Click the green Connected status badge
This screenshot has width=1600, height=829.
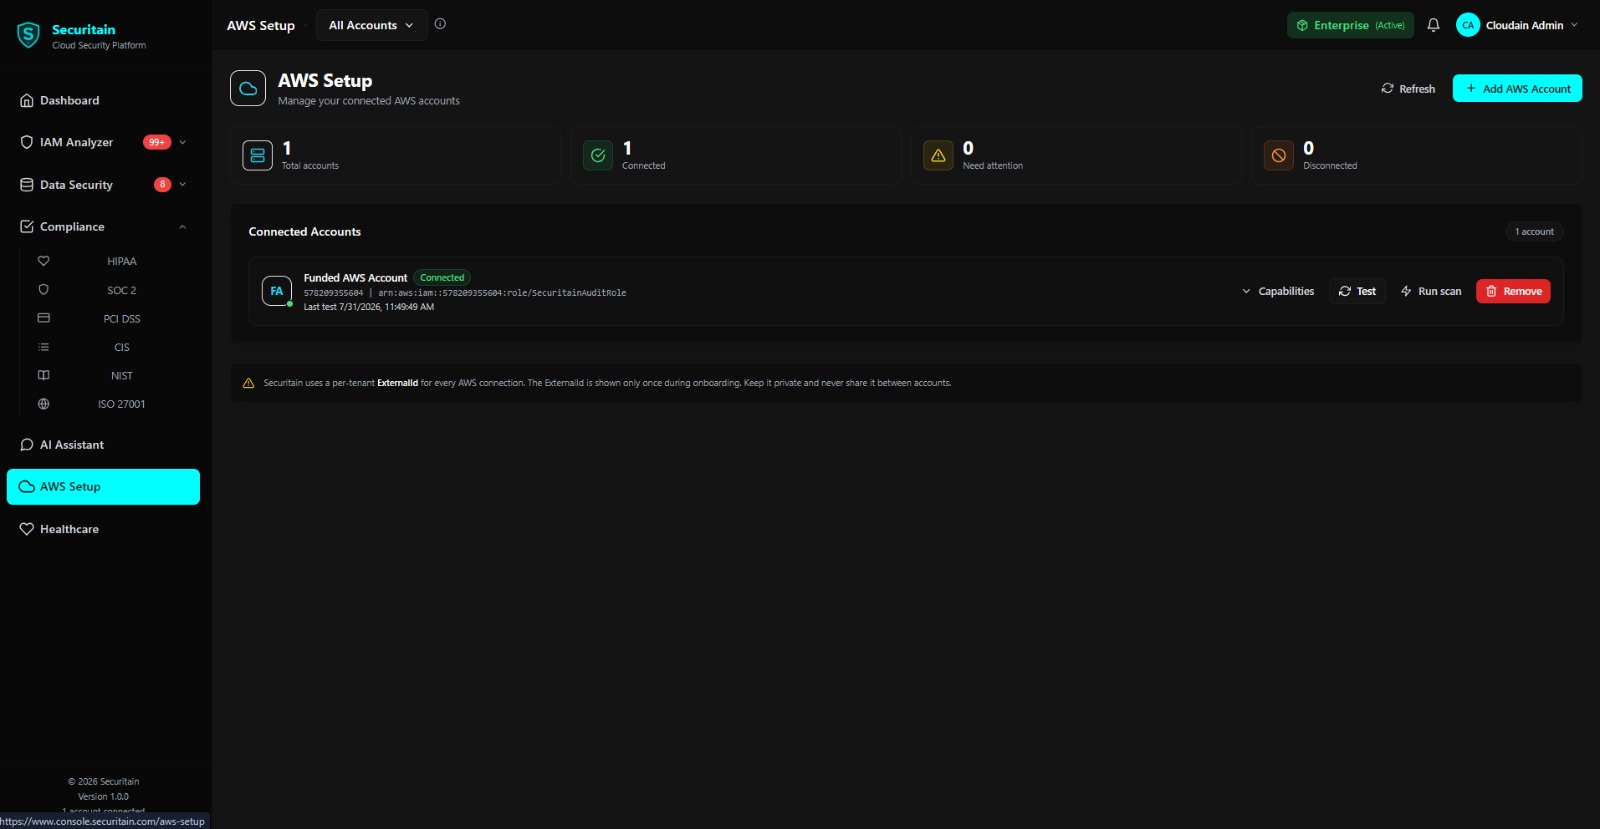[x=442, y=278]
